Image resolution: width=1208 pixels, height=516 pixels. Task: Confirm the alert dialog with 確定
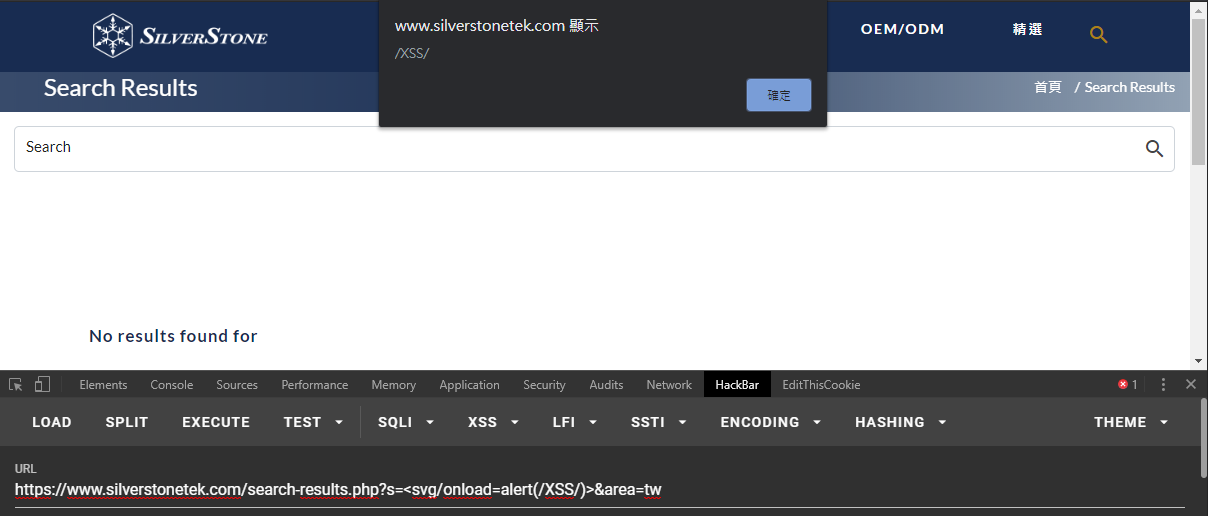pos(779,95)
